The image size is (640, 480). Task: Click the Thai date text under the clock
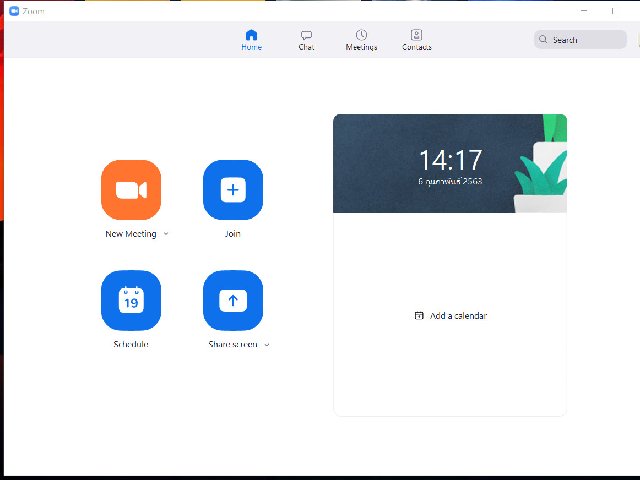point(450,181)
